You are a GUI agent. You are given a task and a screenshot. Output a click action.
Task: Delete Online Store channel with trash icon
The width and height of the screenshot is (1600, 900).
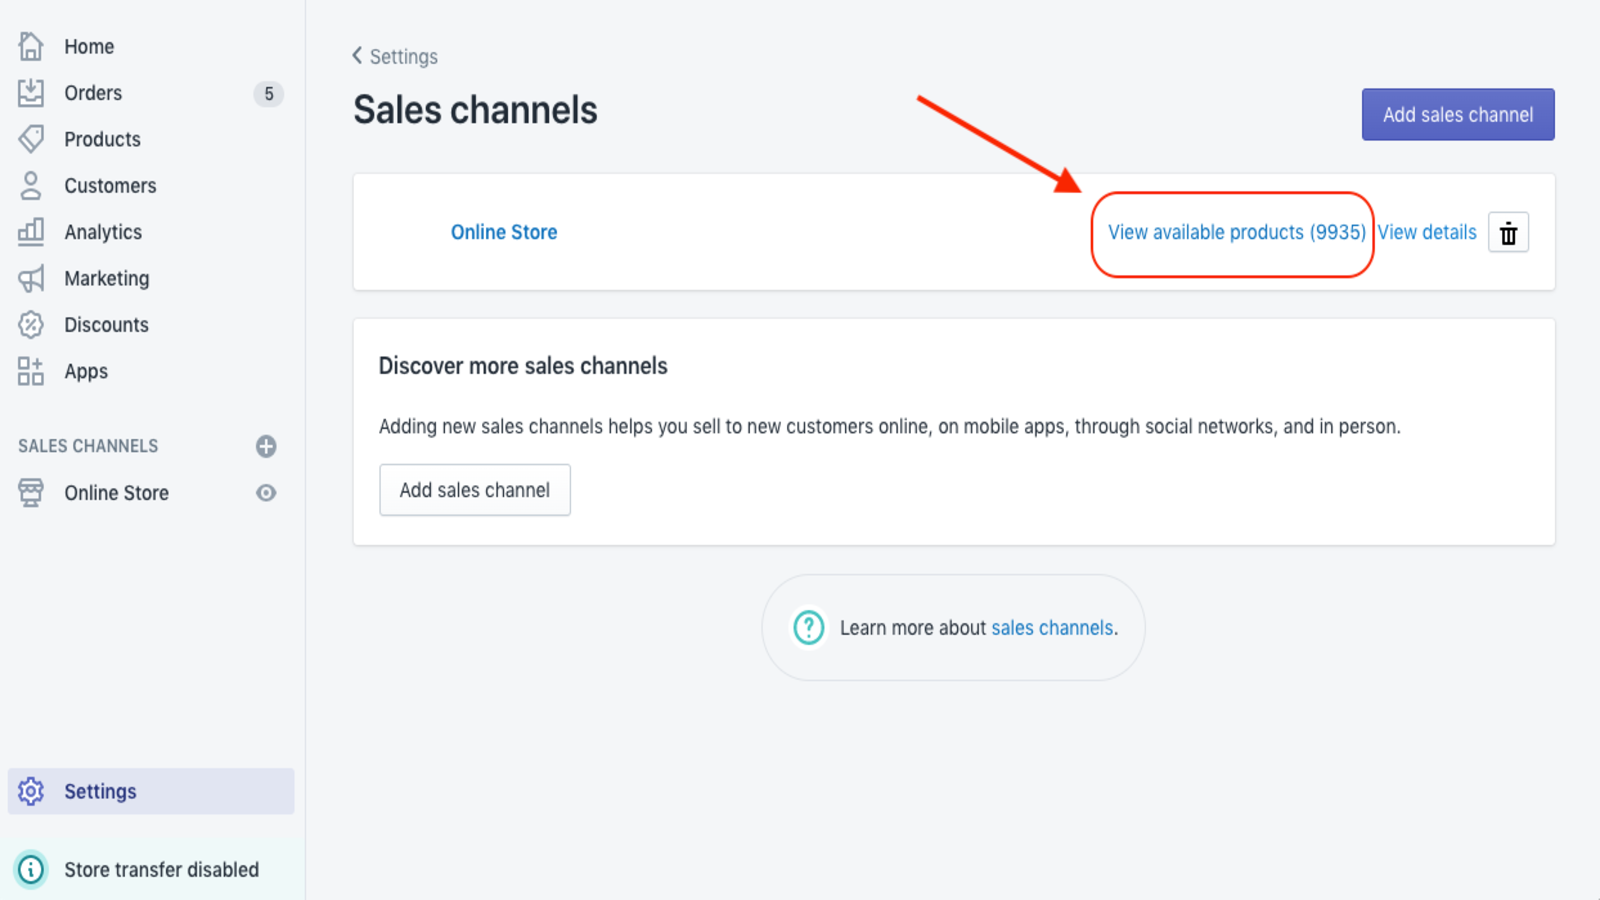coord(1508,233)
